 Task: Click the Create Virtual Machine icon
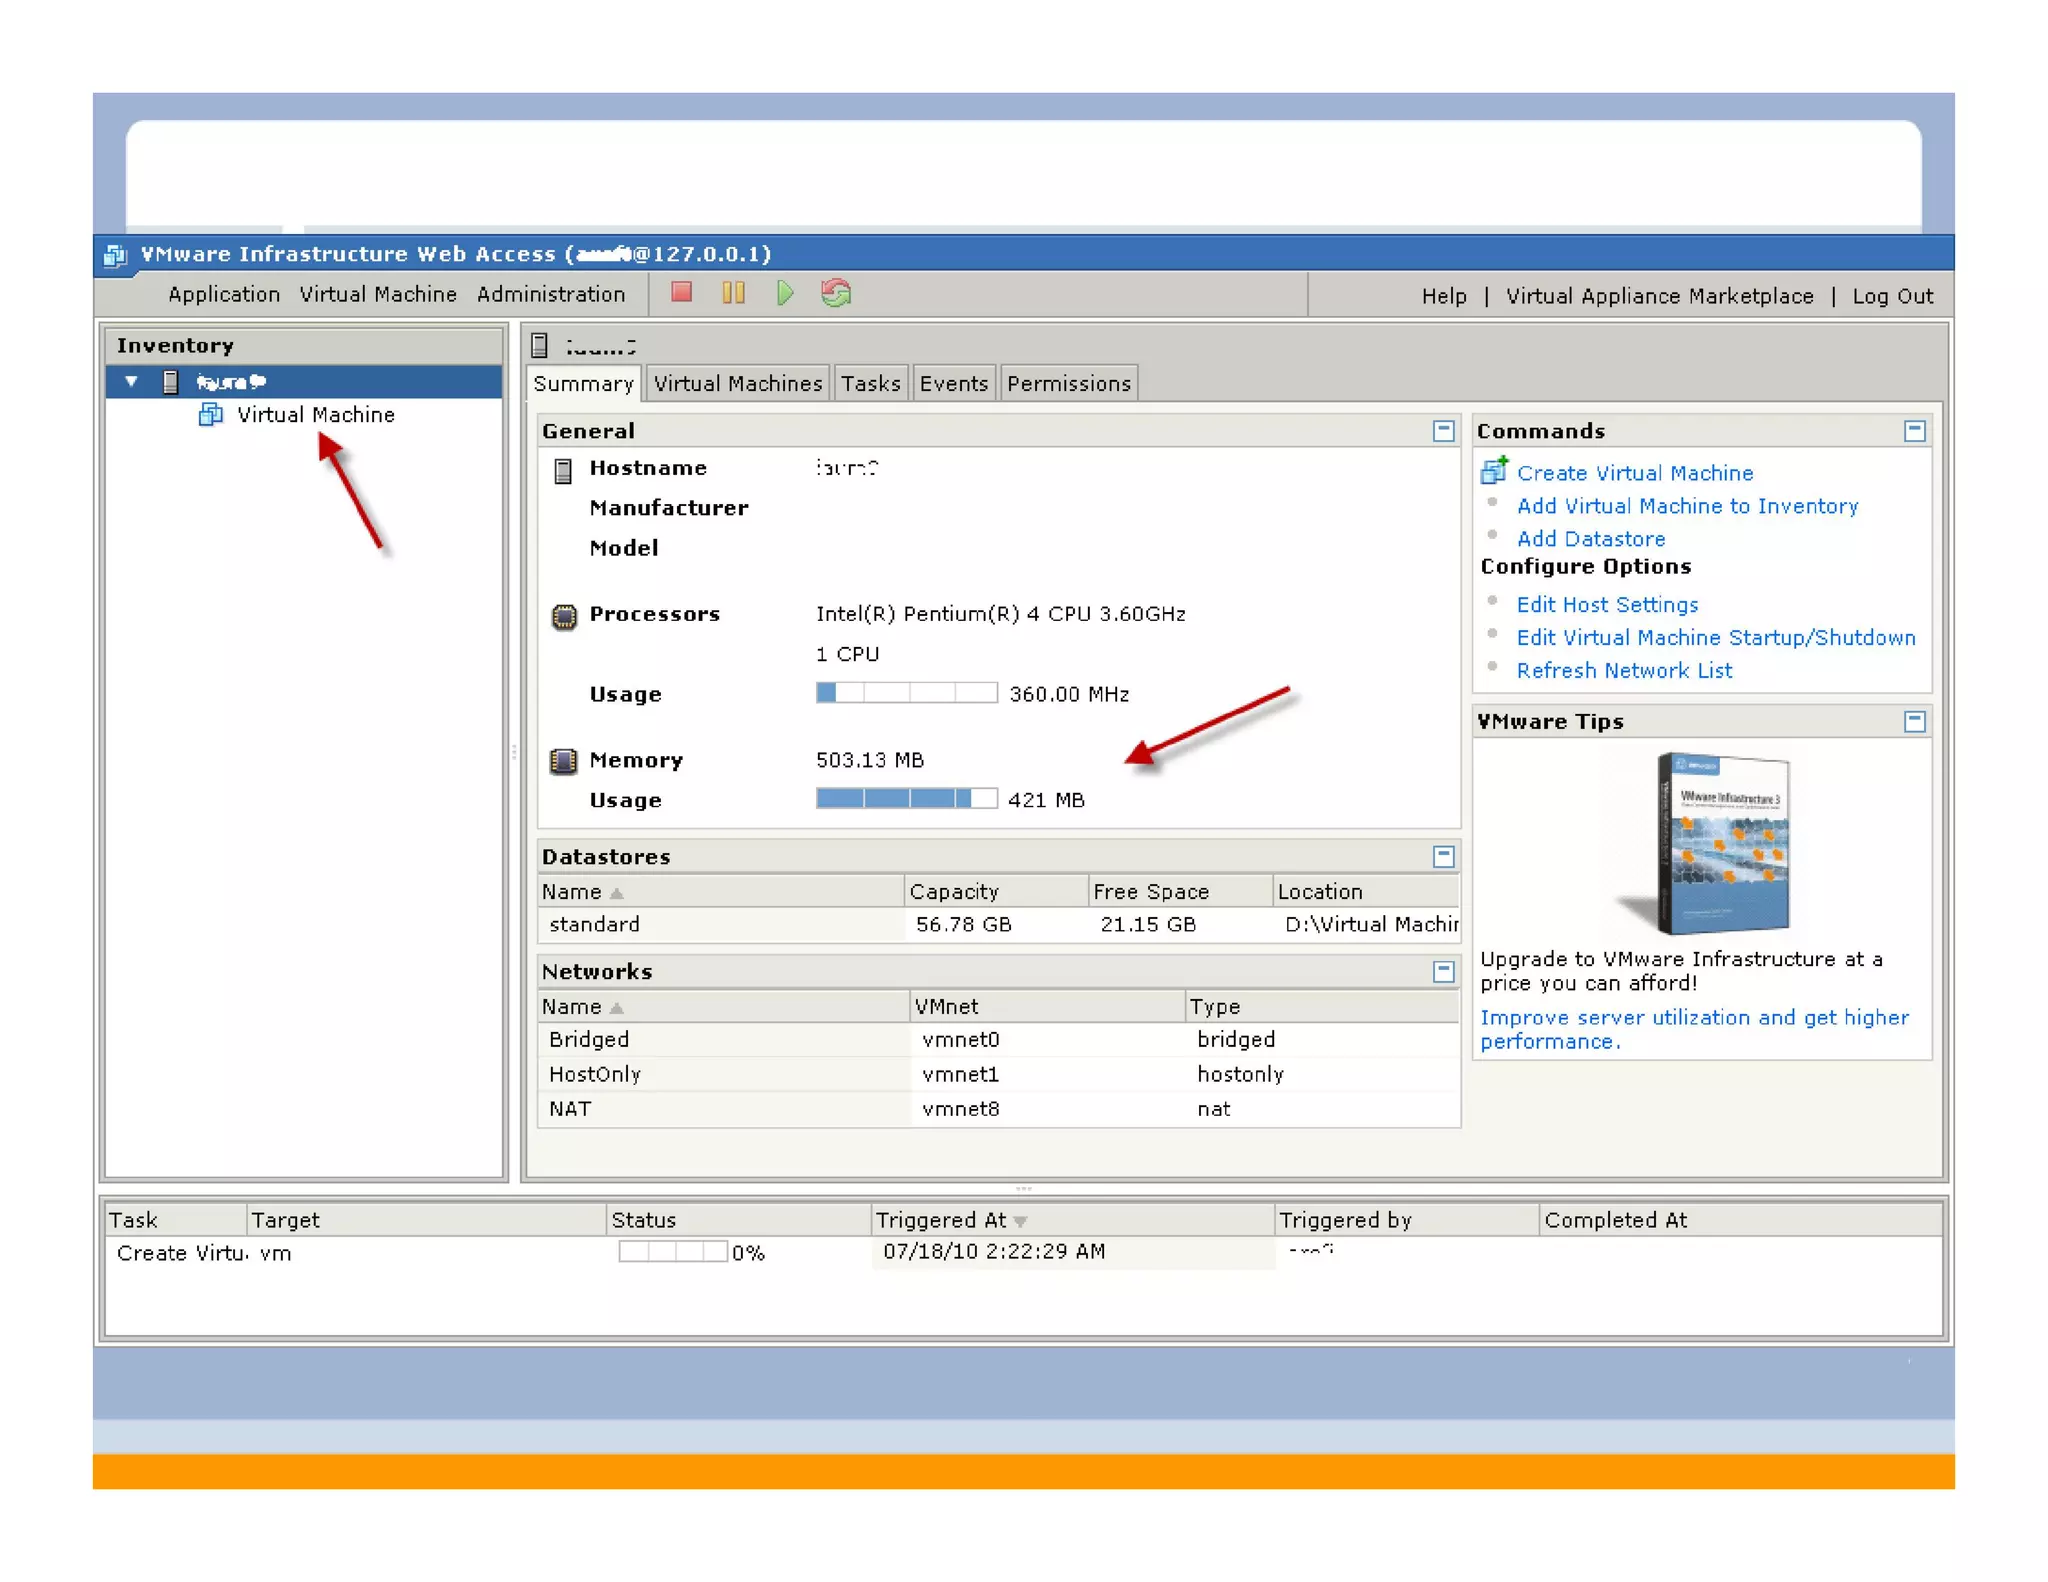[x=1494, y=470]
